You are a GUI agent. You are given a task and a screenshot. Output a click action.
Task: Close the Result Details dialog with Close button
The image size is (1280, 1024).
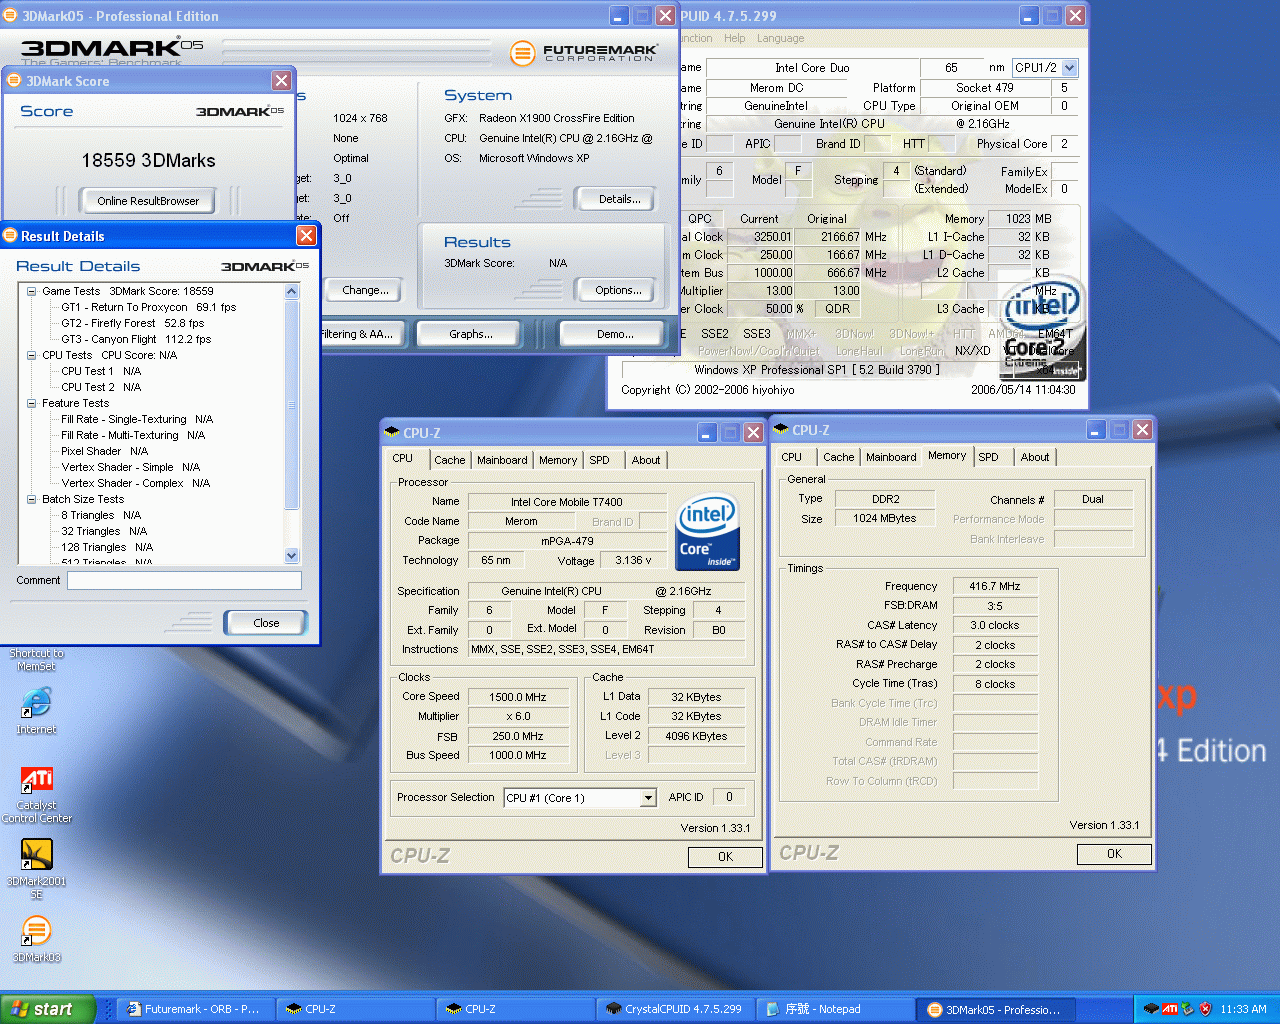266,623
